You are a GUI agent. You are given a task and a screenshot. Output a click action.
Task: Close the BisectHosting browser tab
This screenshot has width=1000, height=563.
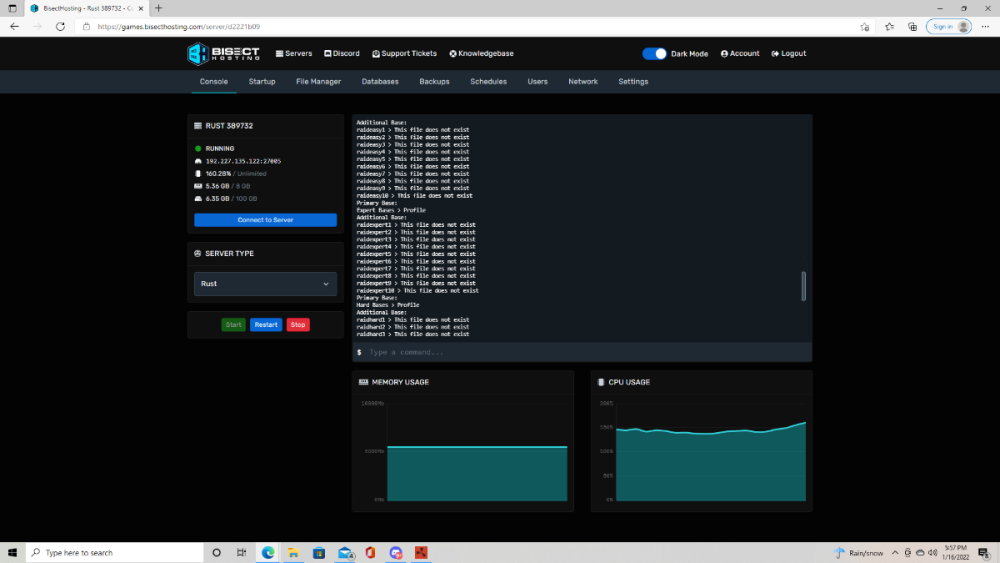(x=141, y=8)
